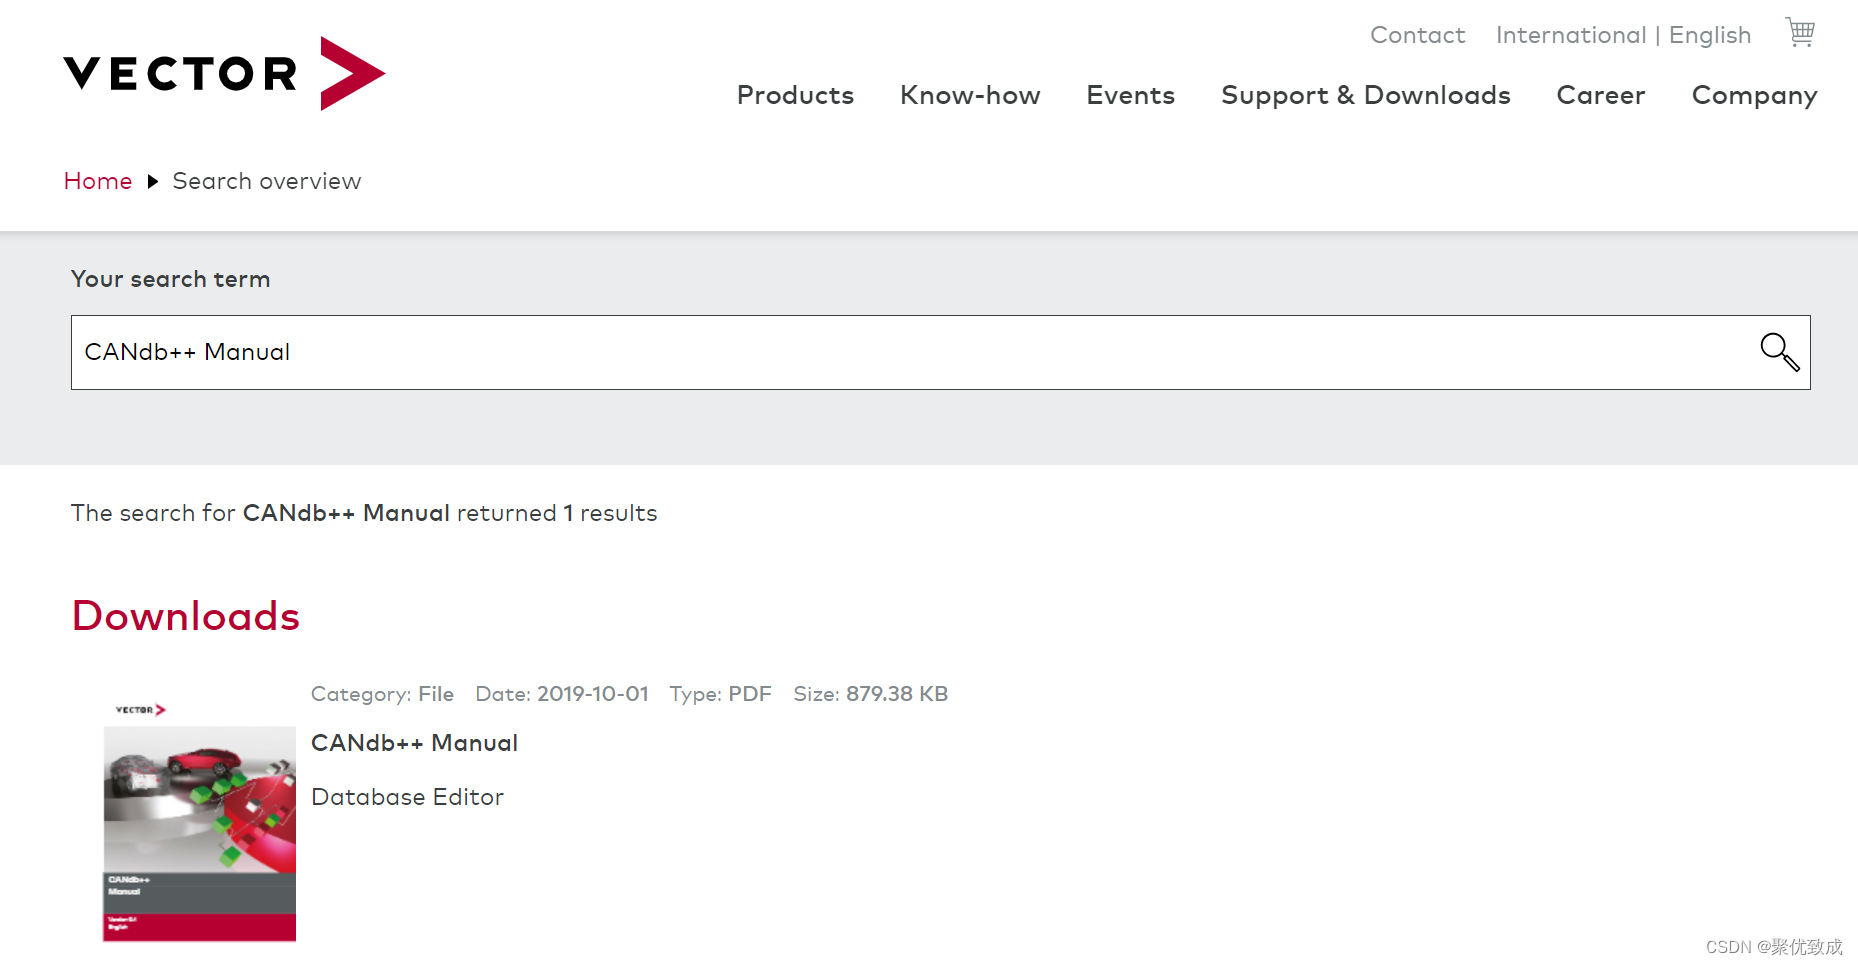Click the Downloads section heading
The image size is (1858, 965).
pyautogui.click(x=186, y=616)
